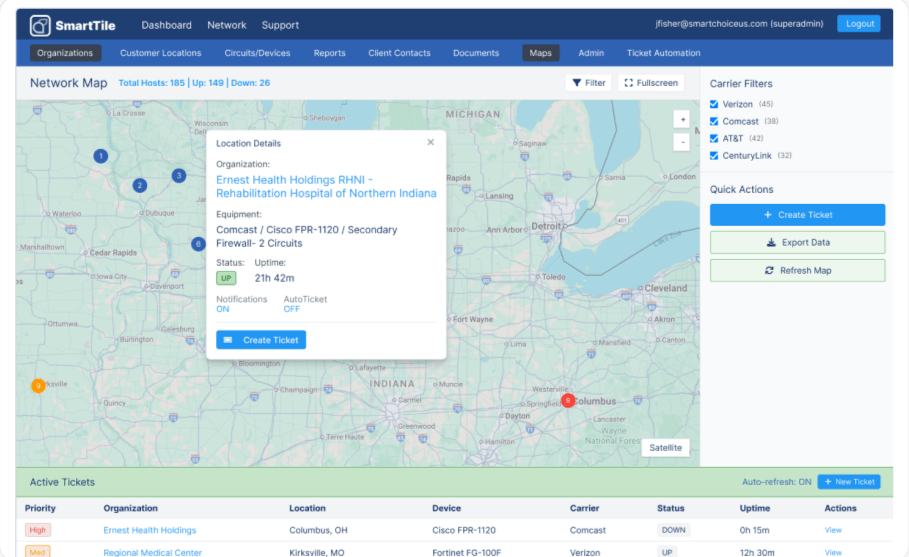
Task: Click Columbus, OH location cell
Action: (x=318, y=530)
